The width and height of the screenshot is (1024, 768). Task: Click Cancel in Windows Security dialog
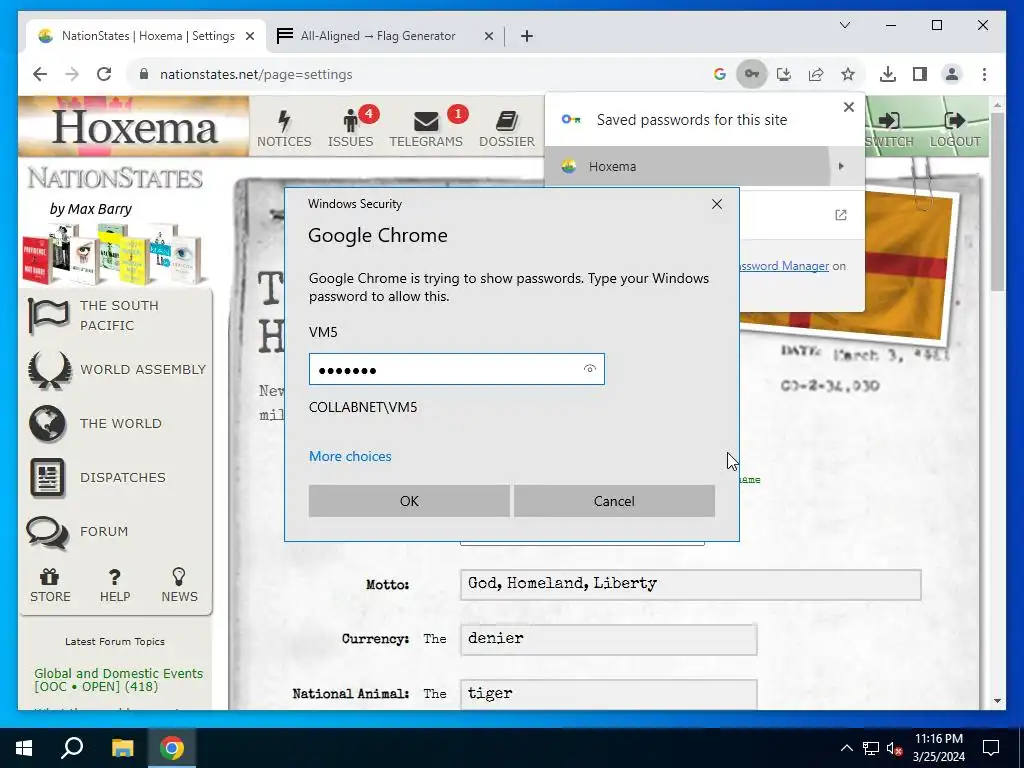coord(614,501)
